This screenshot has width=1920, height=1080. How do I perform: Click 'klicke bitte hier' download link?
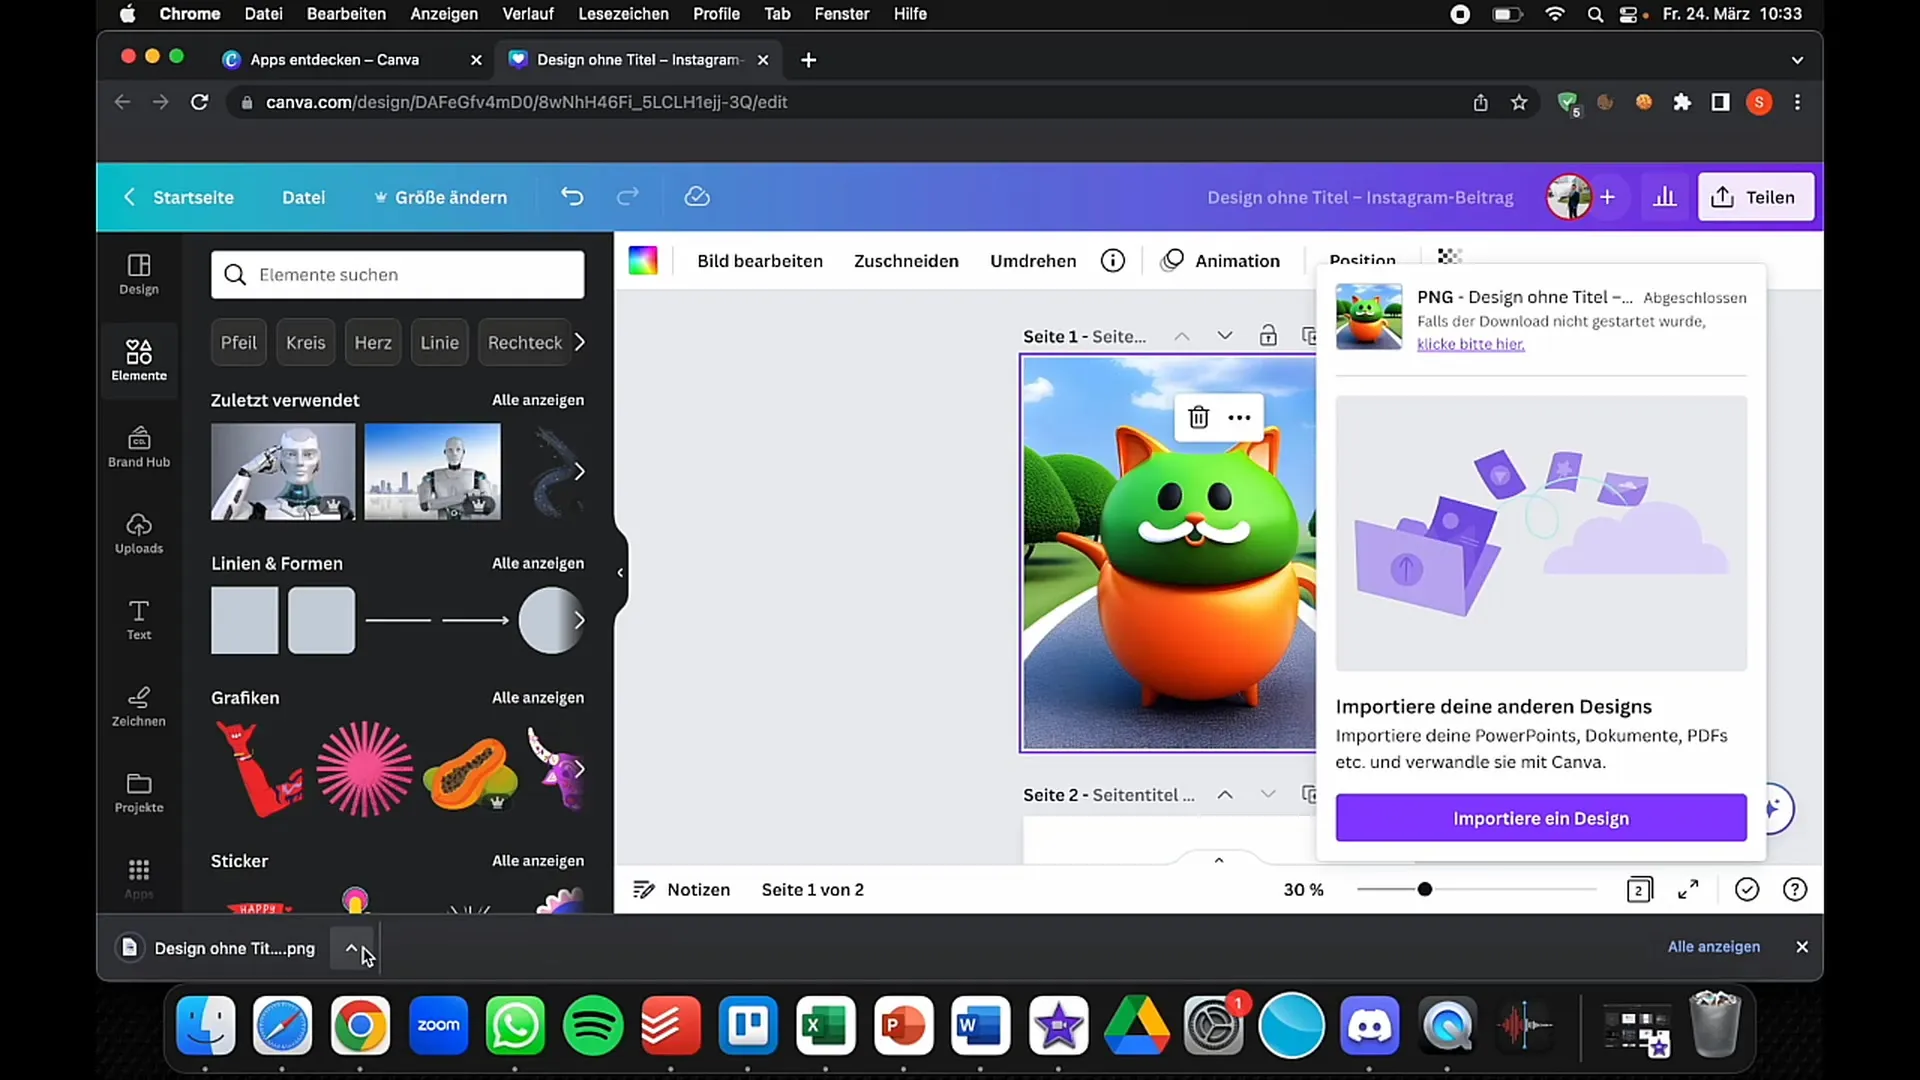(x=1470, y=344)
